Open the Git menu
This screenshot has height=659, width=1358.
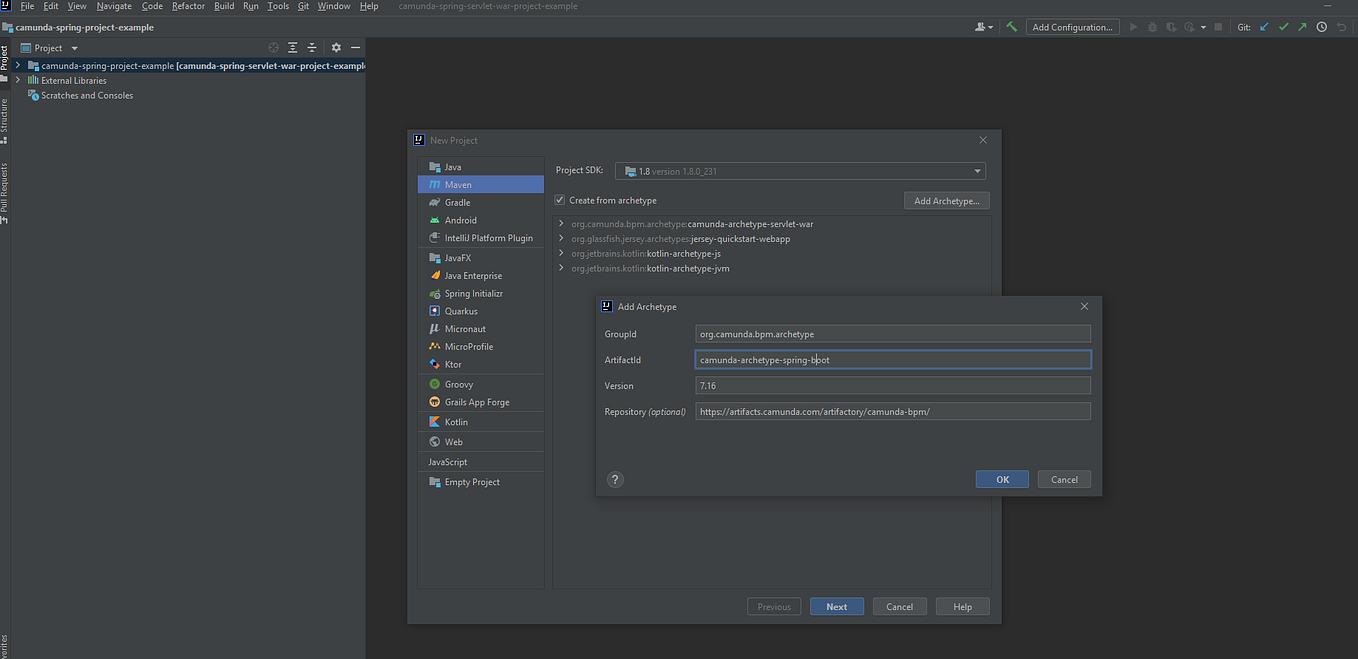[302, 5]
